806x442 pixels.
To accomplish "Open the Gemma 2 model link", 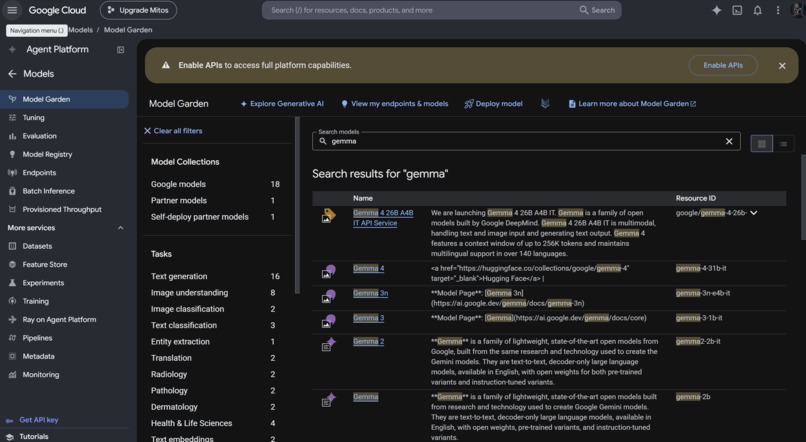I will pos(368,341).
